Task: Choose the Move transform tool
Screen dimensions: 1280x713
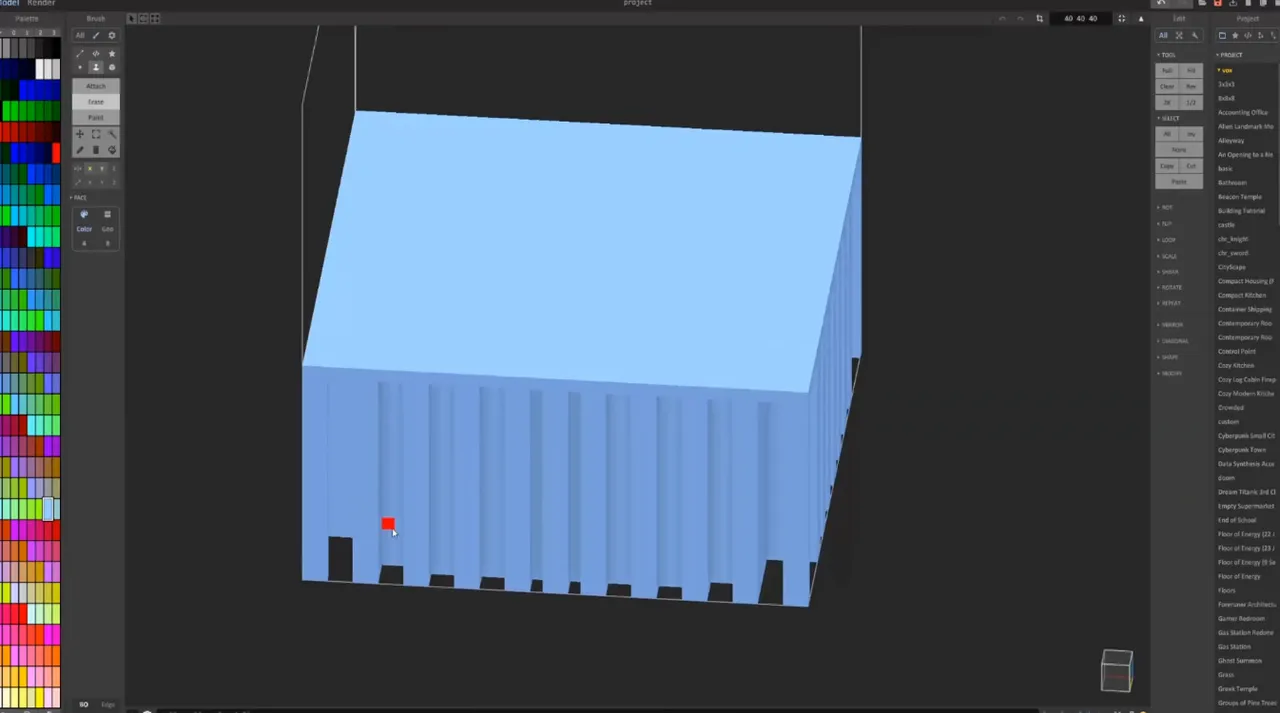Action: 80,134
